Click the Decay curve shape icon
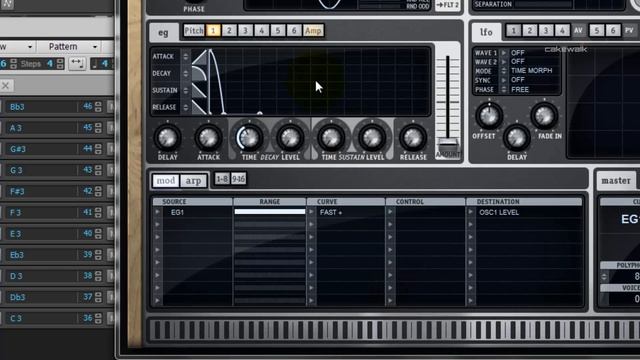This screenshot has height=360, width=640. coord(199,74)
